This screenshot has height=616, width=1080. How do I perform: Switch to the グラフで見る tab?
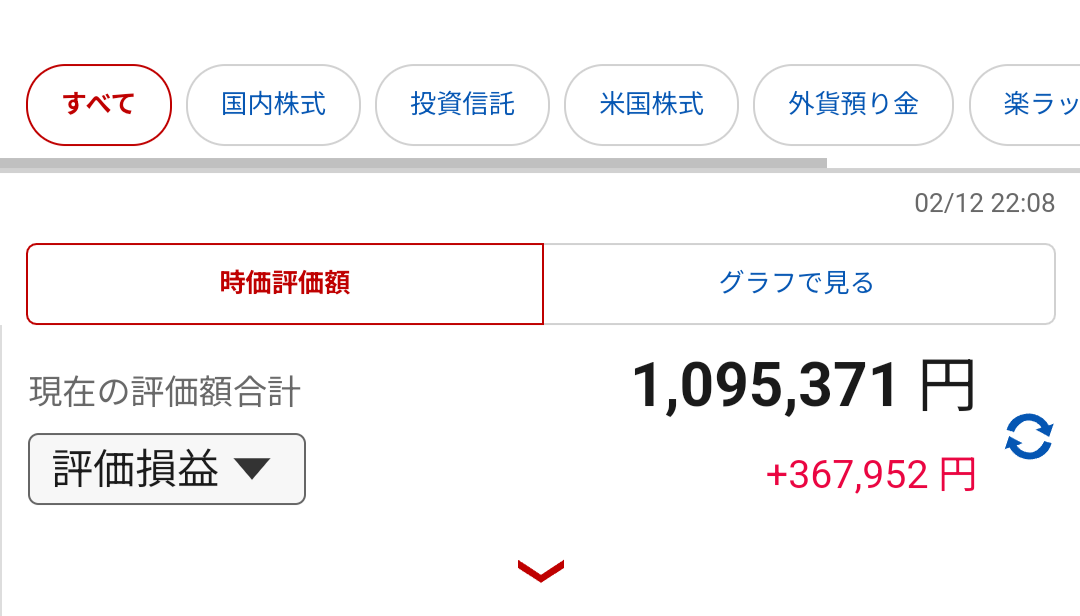tap(799, 284)
